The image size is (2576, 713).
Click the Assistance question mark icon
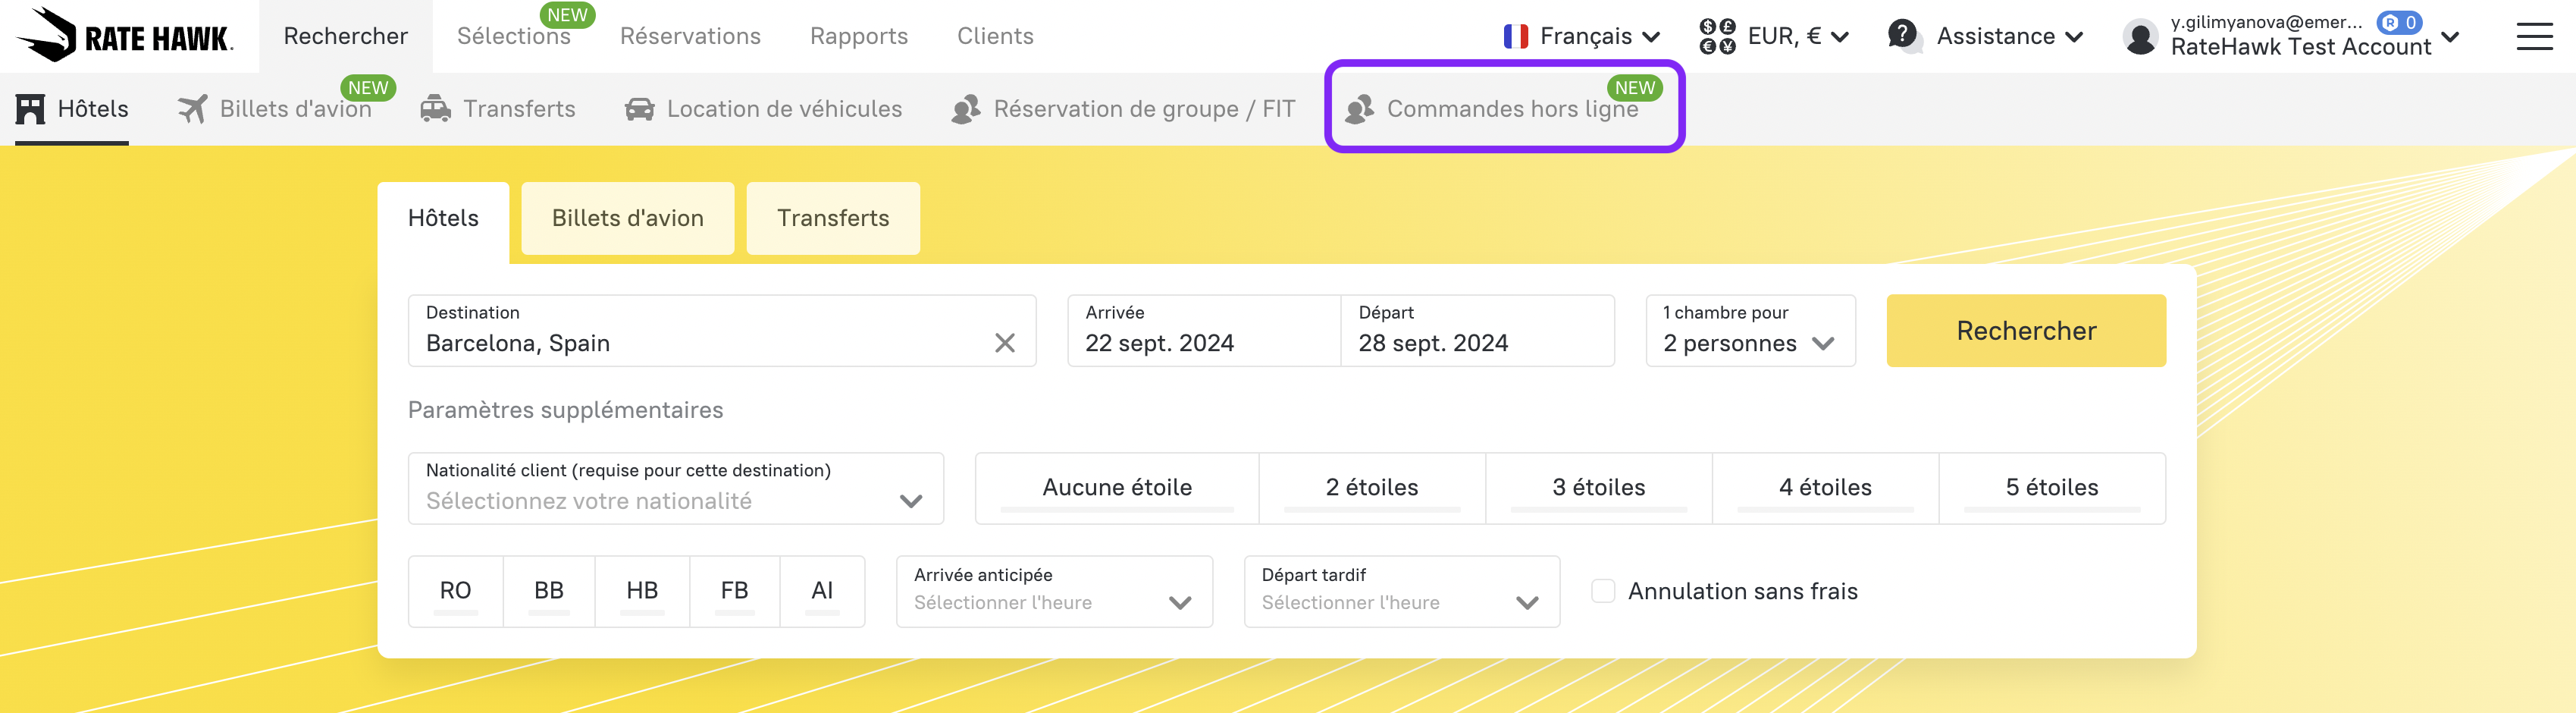[1902, 36]
